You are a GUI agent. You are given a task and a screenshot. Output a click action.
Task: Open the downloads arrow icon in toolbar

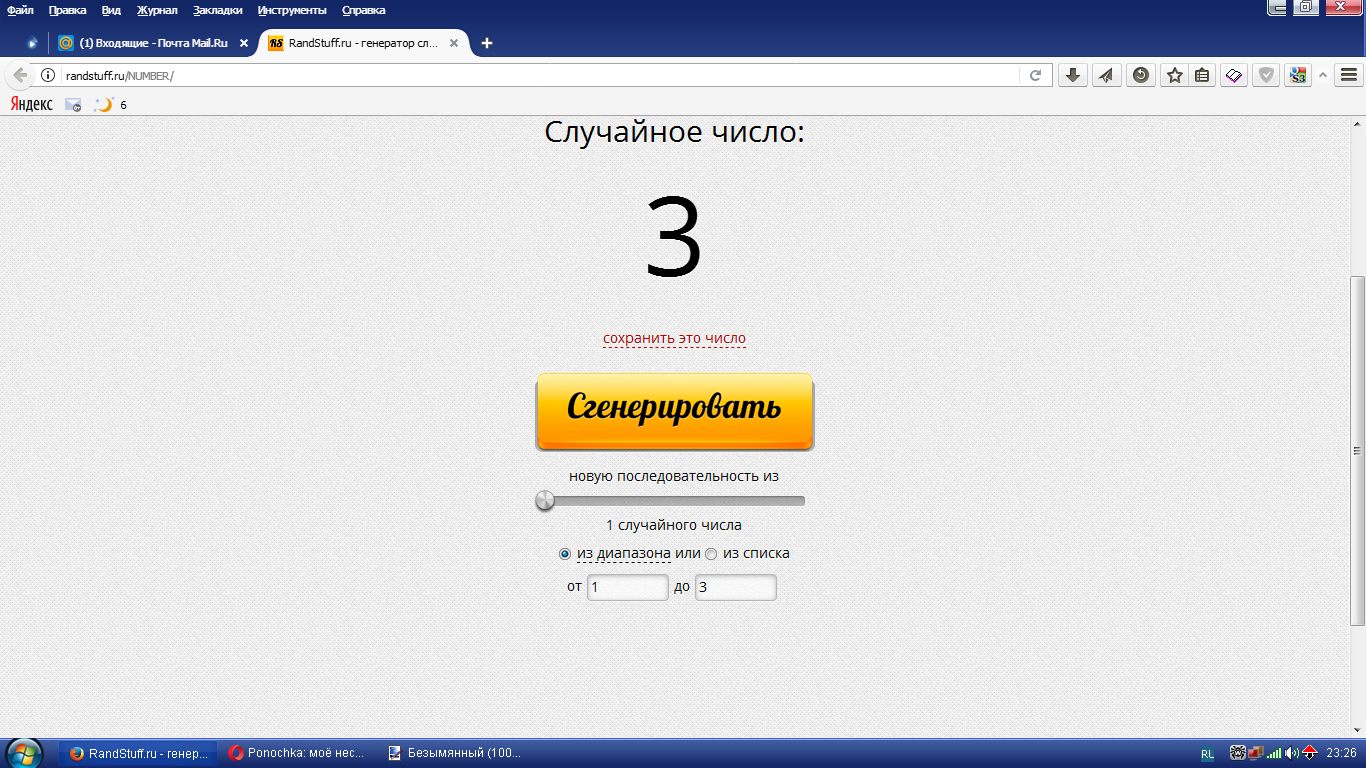click(x=1073, y=75)
